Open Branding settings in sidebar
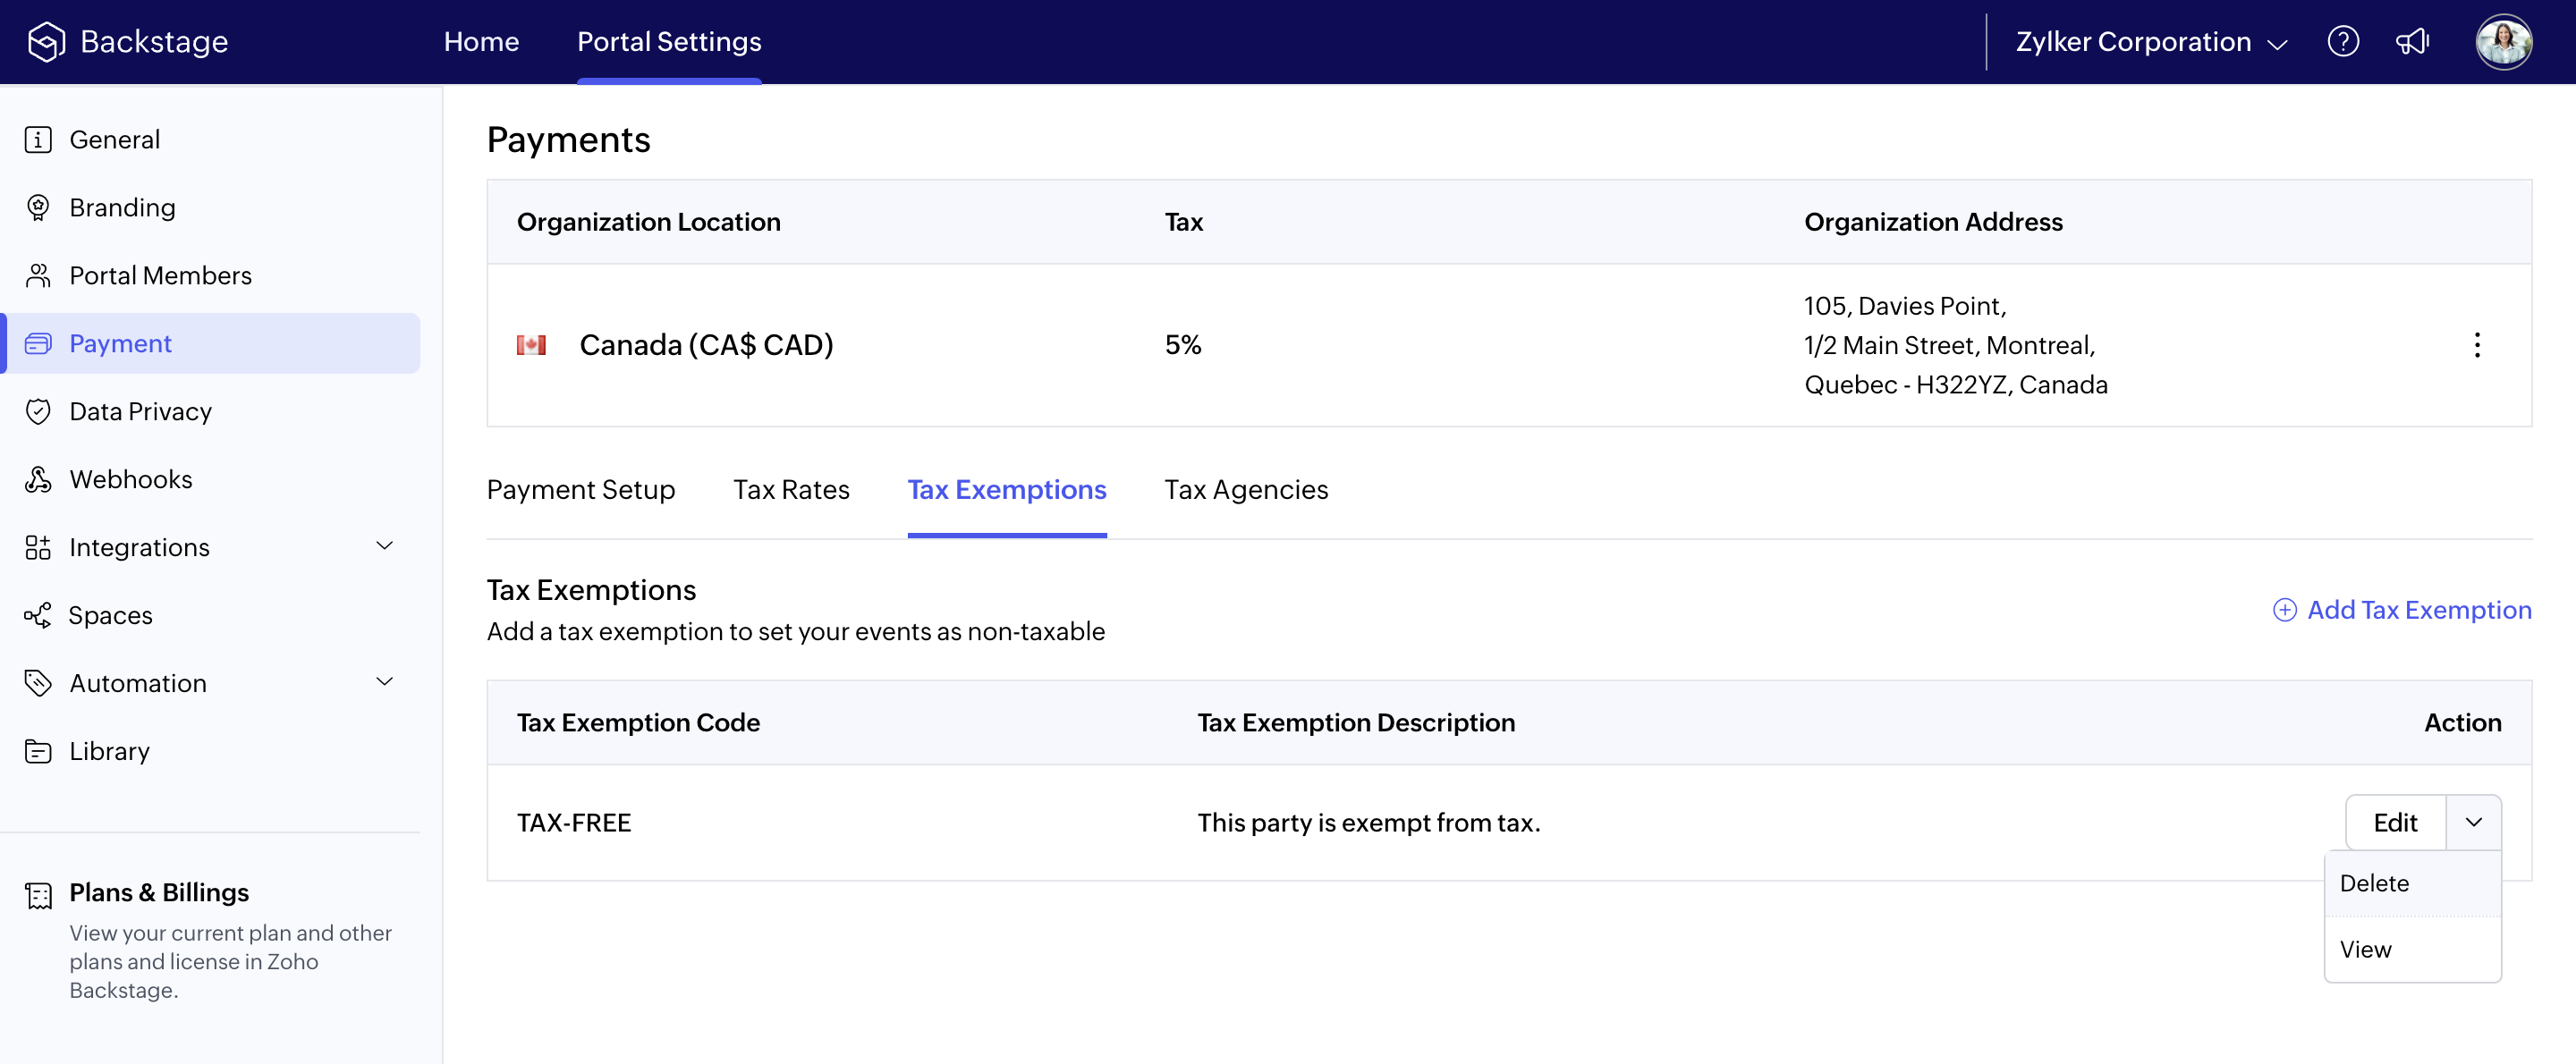The width and height of the screenshot is (2576, 1064). [x=122, y=207]
